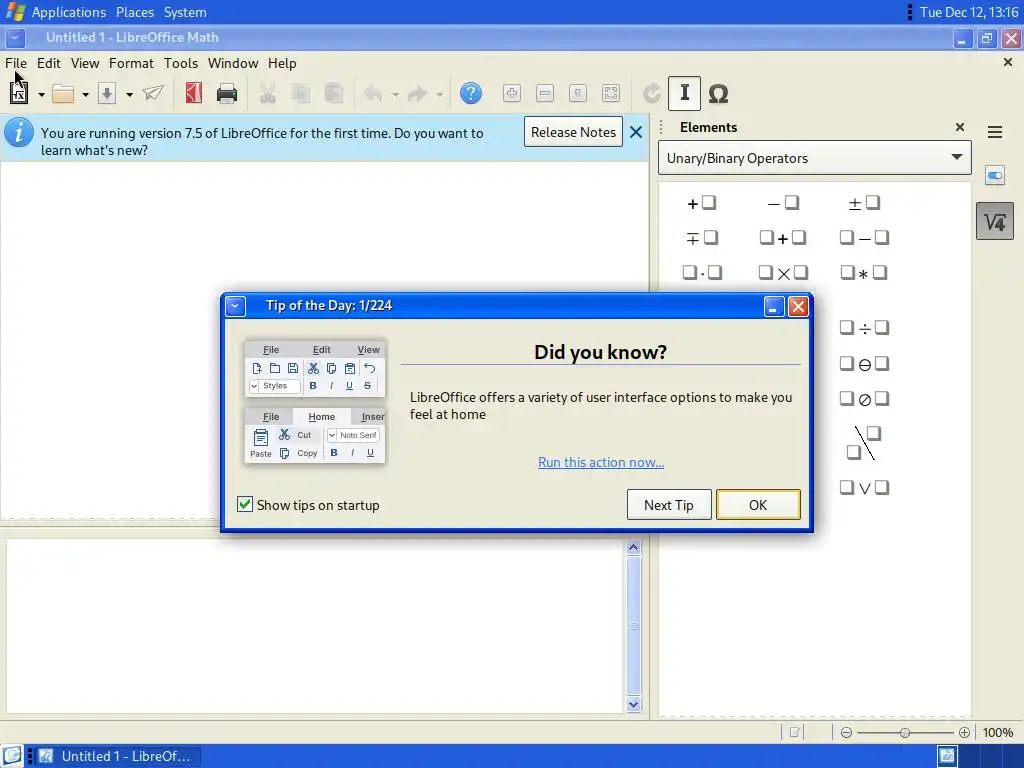This screenshot has width=1024, height=768.
Task: Open LibreOffice Help question-mark icon
Action: [471, 93]
